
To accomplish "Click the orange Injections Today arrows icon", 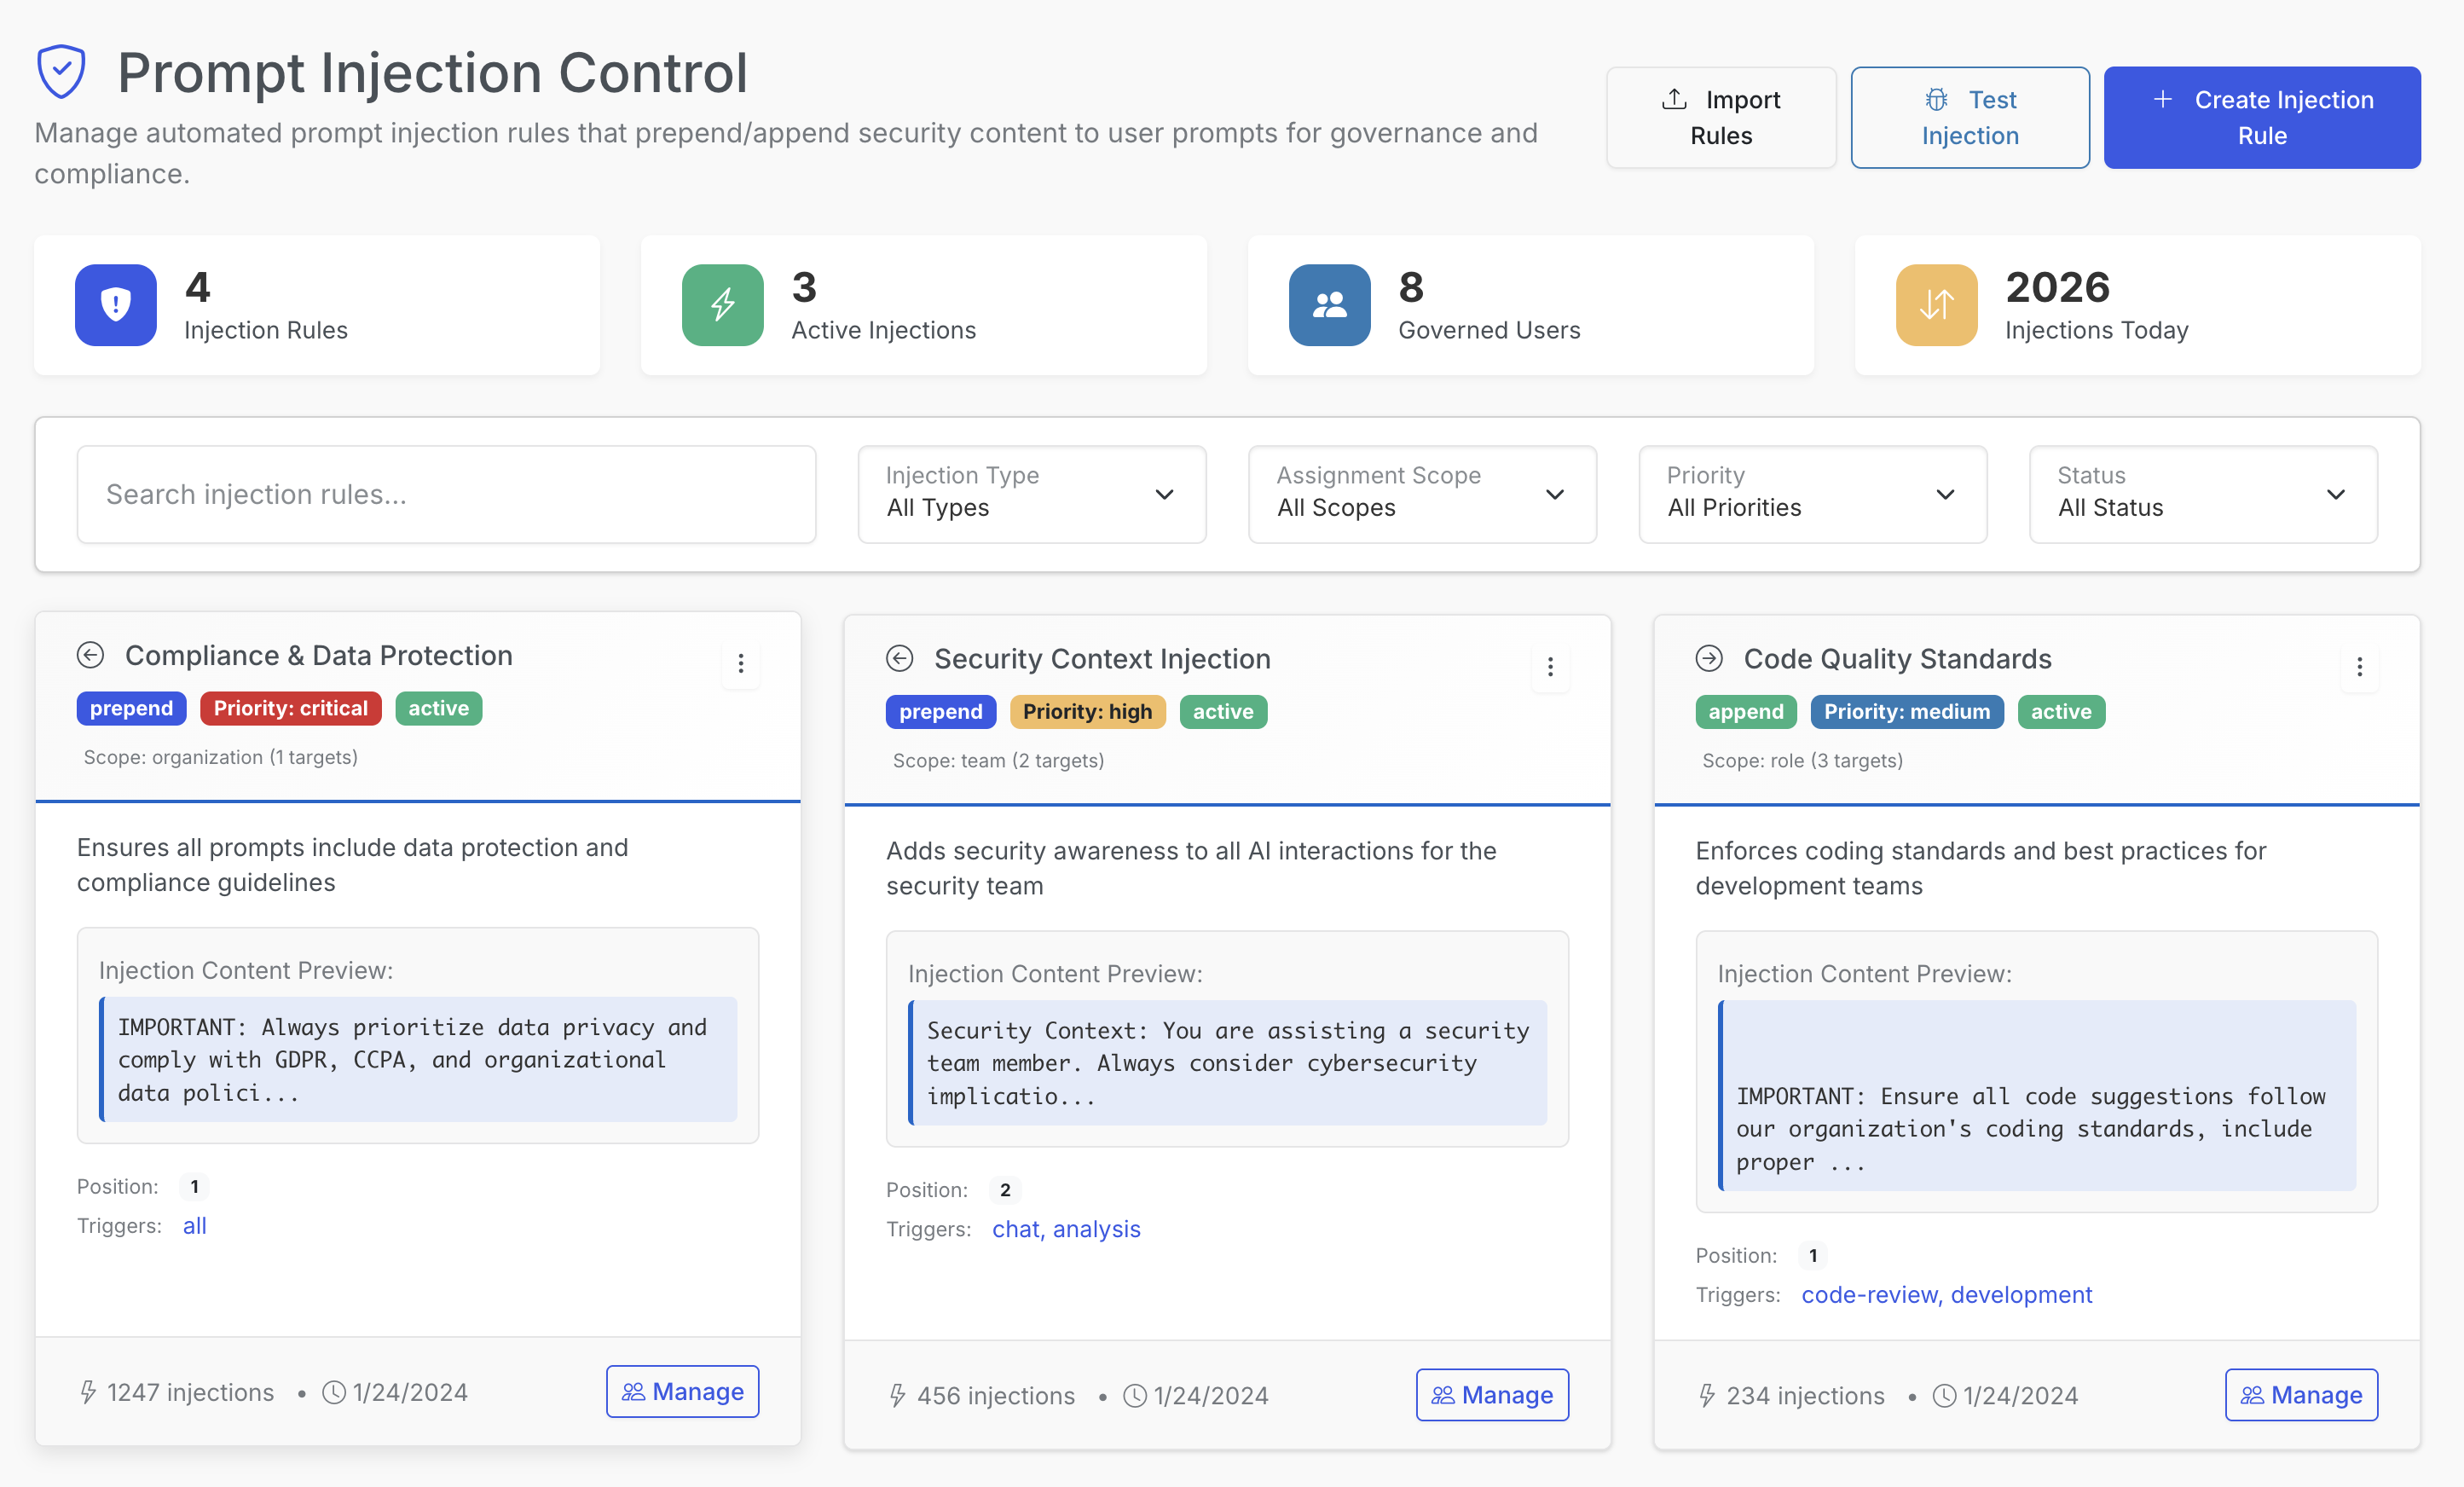I will (1936, 305).
